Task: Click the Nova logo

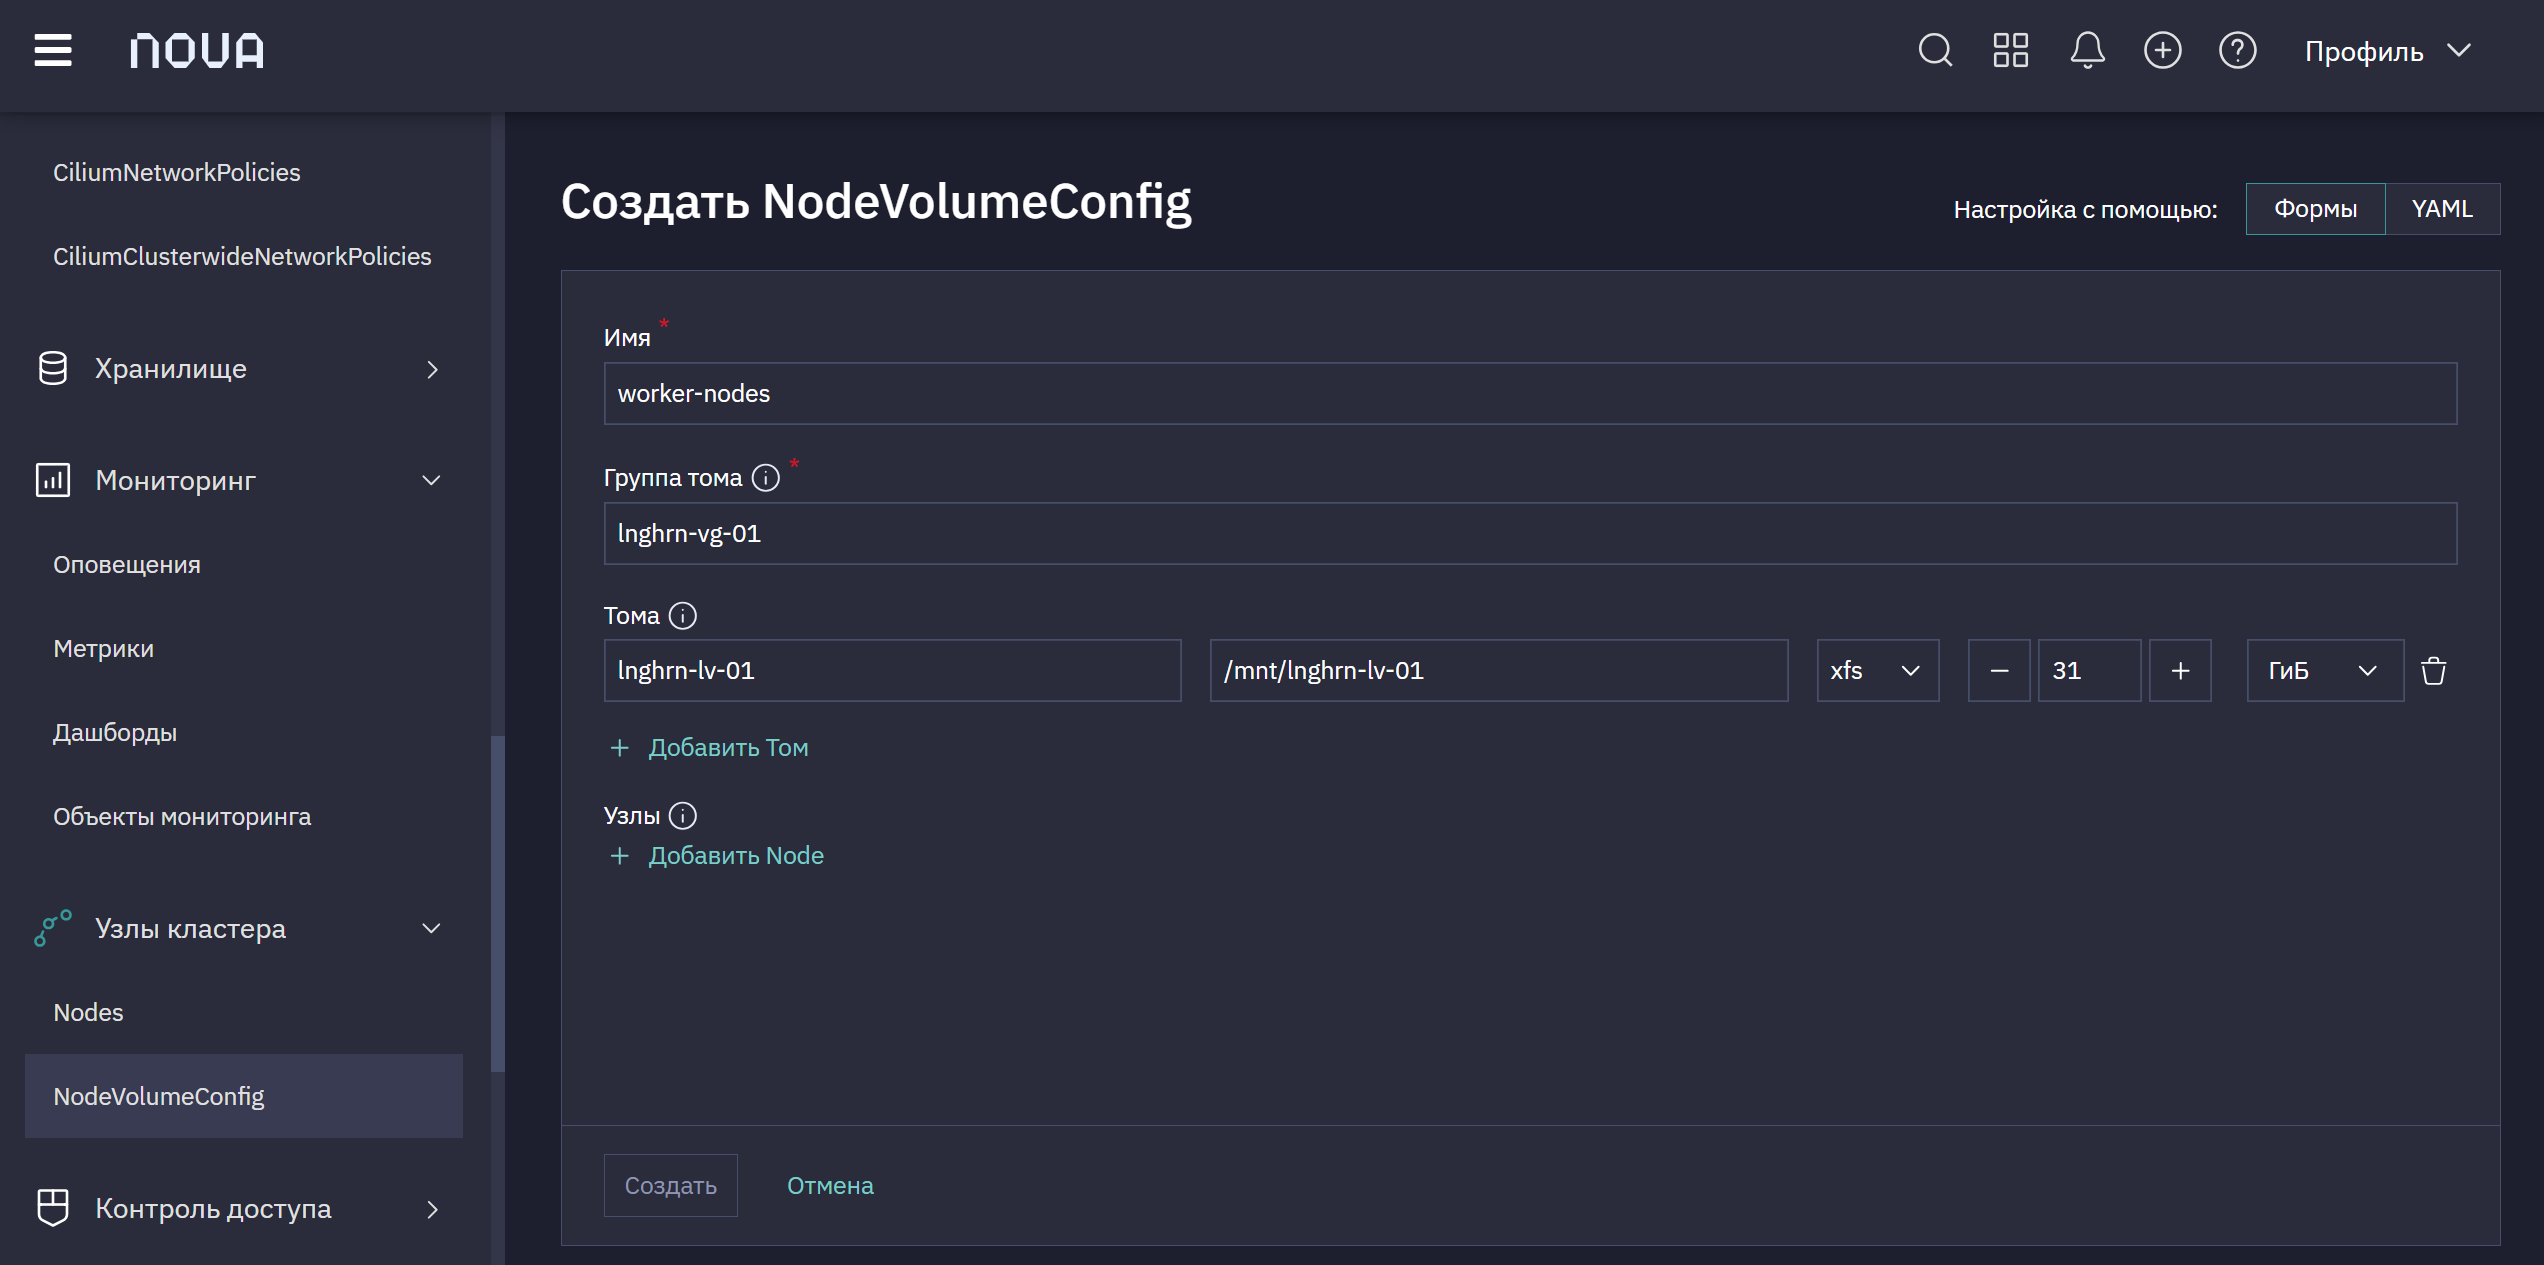Action: click(197, 50)
